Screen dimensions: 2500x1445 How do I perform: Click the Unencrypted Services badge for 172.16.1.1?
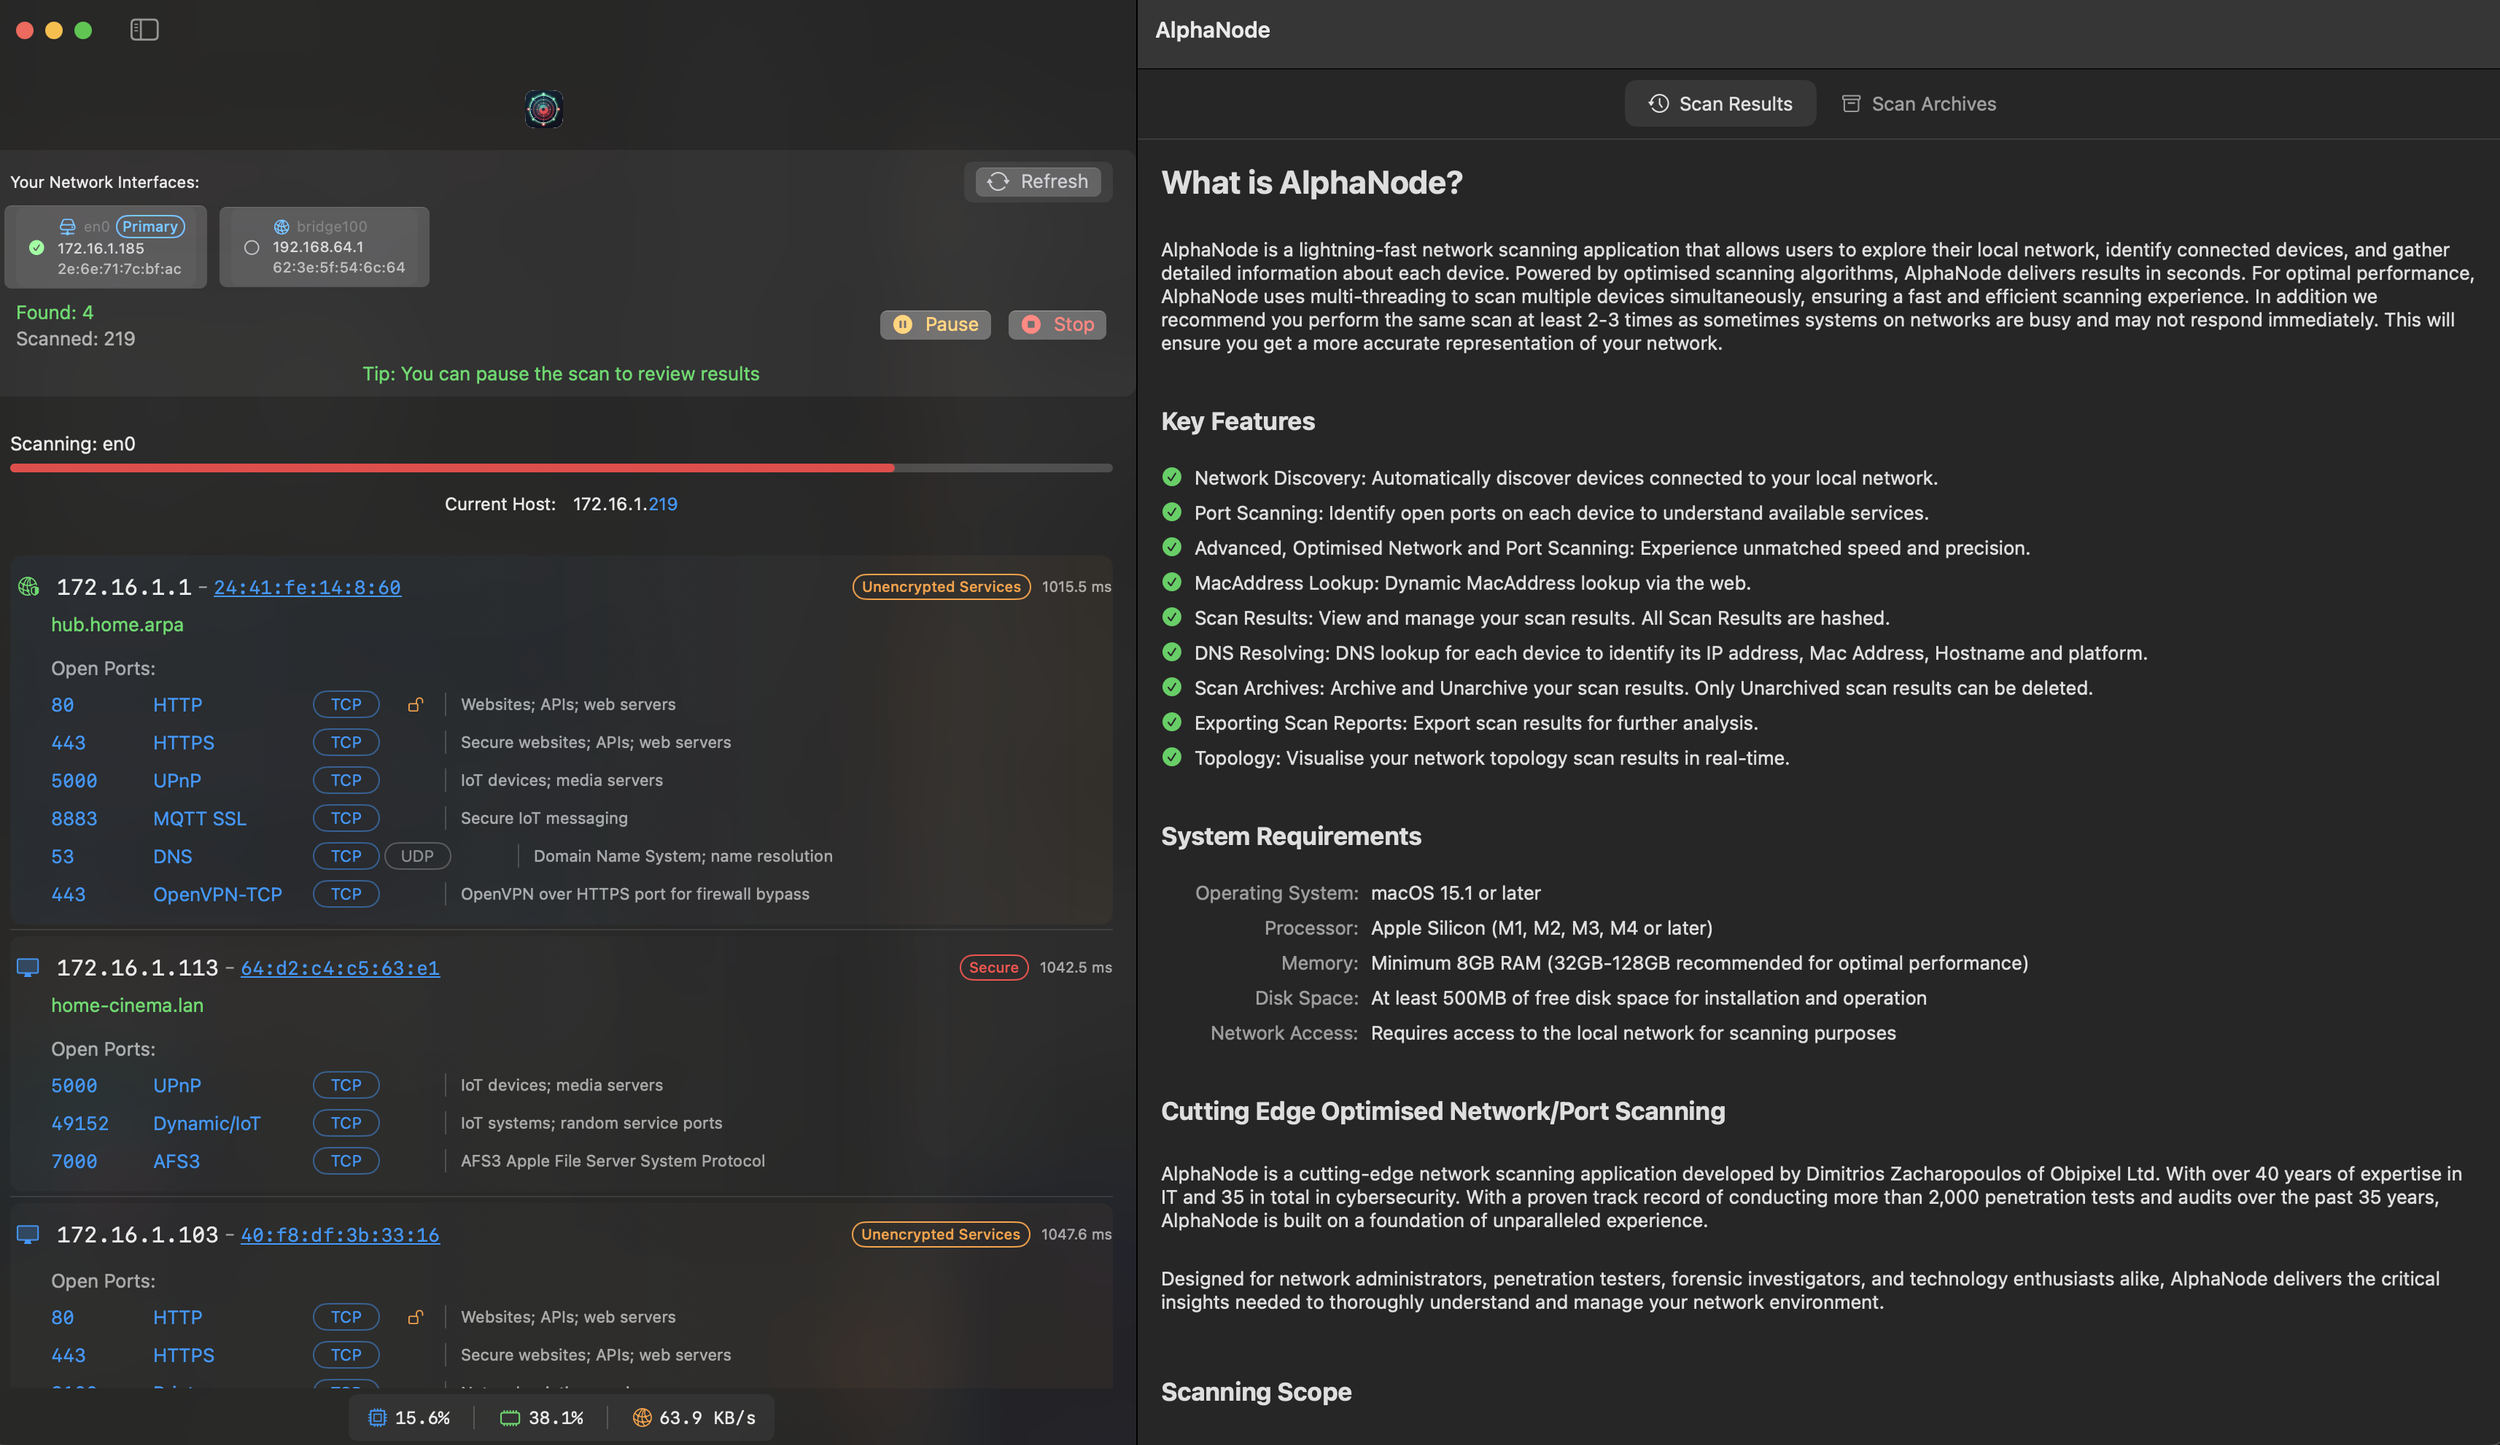coord(941,587)
